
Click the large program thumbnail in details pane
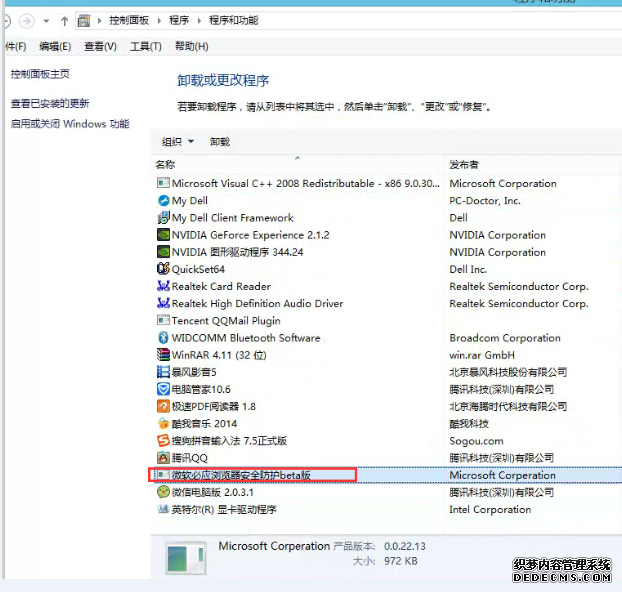pyautogui.click(x=186, y=558)
